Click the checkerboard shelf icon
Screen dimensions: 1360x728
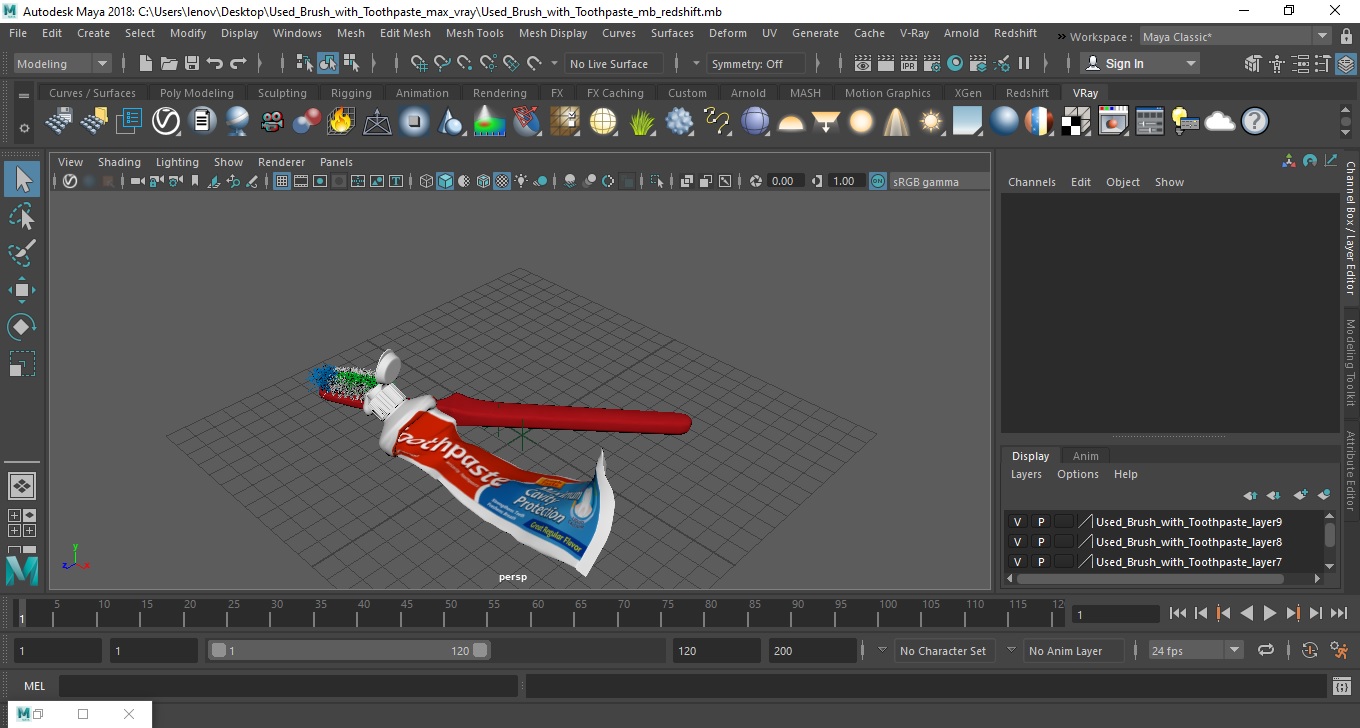tap(1076, 122)
